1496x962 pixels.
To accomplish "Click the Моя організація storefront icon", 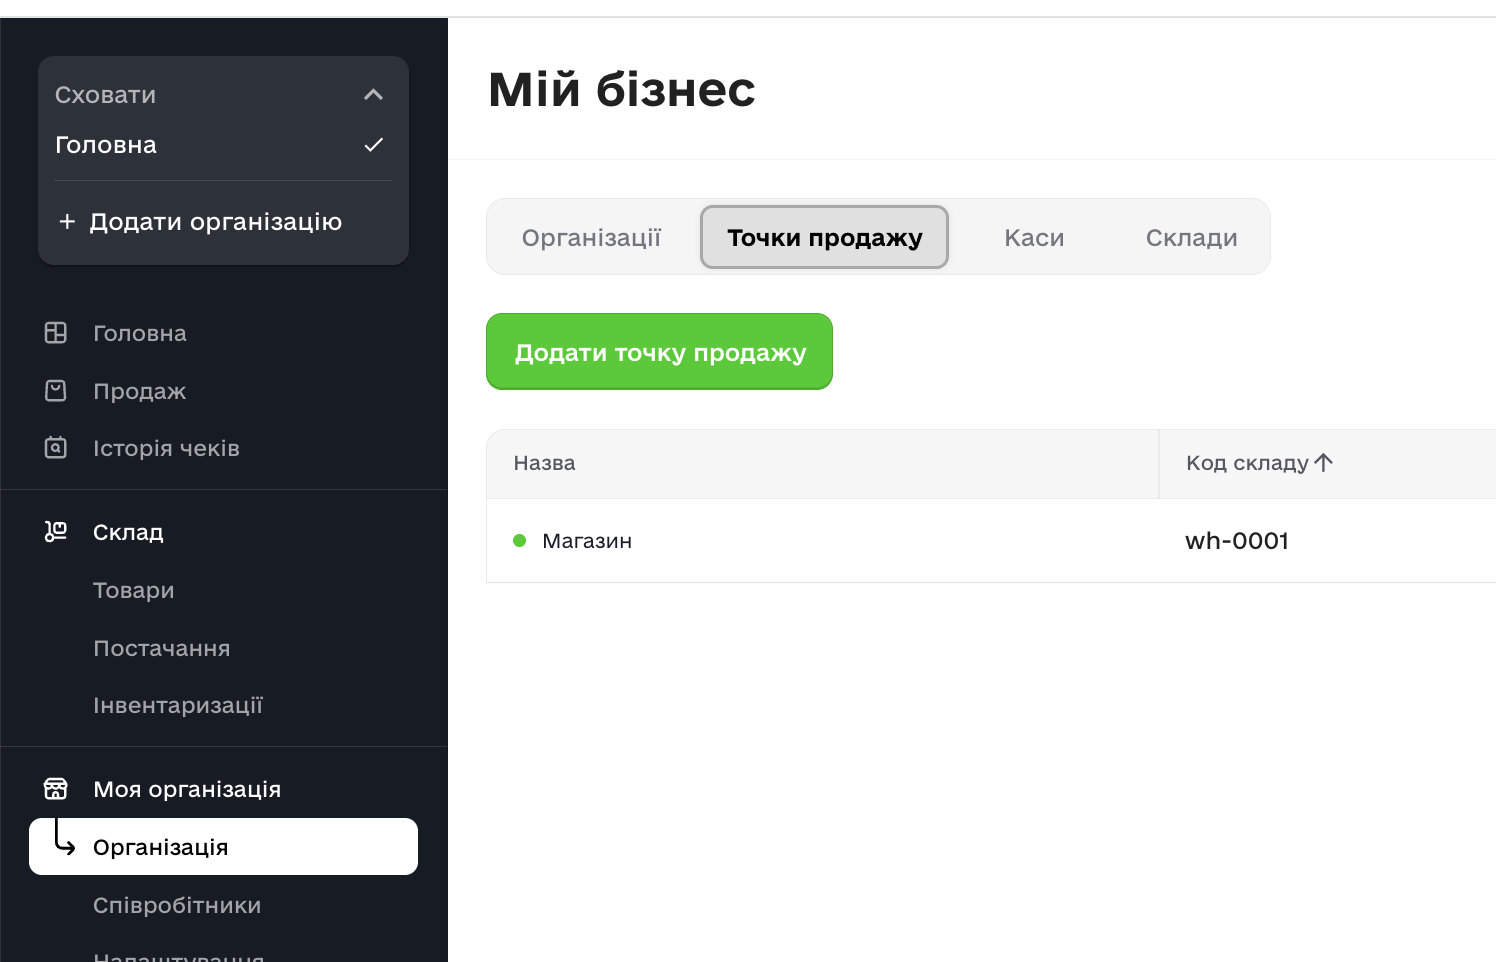I will [56, 789].
